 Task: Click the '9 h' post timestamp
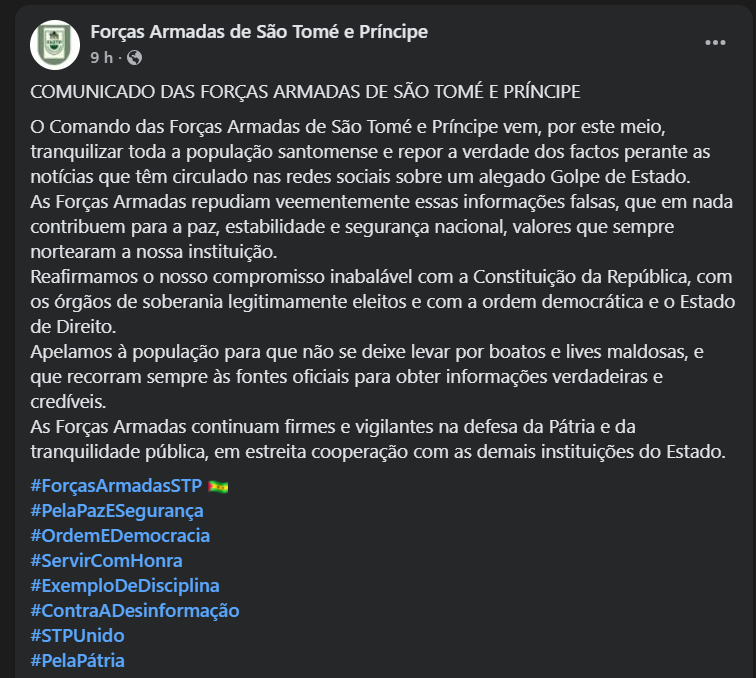(101, 58)
